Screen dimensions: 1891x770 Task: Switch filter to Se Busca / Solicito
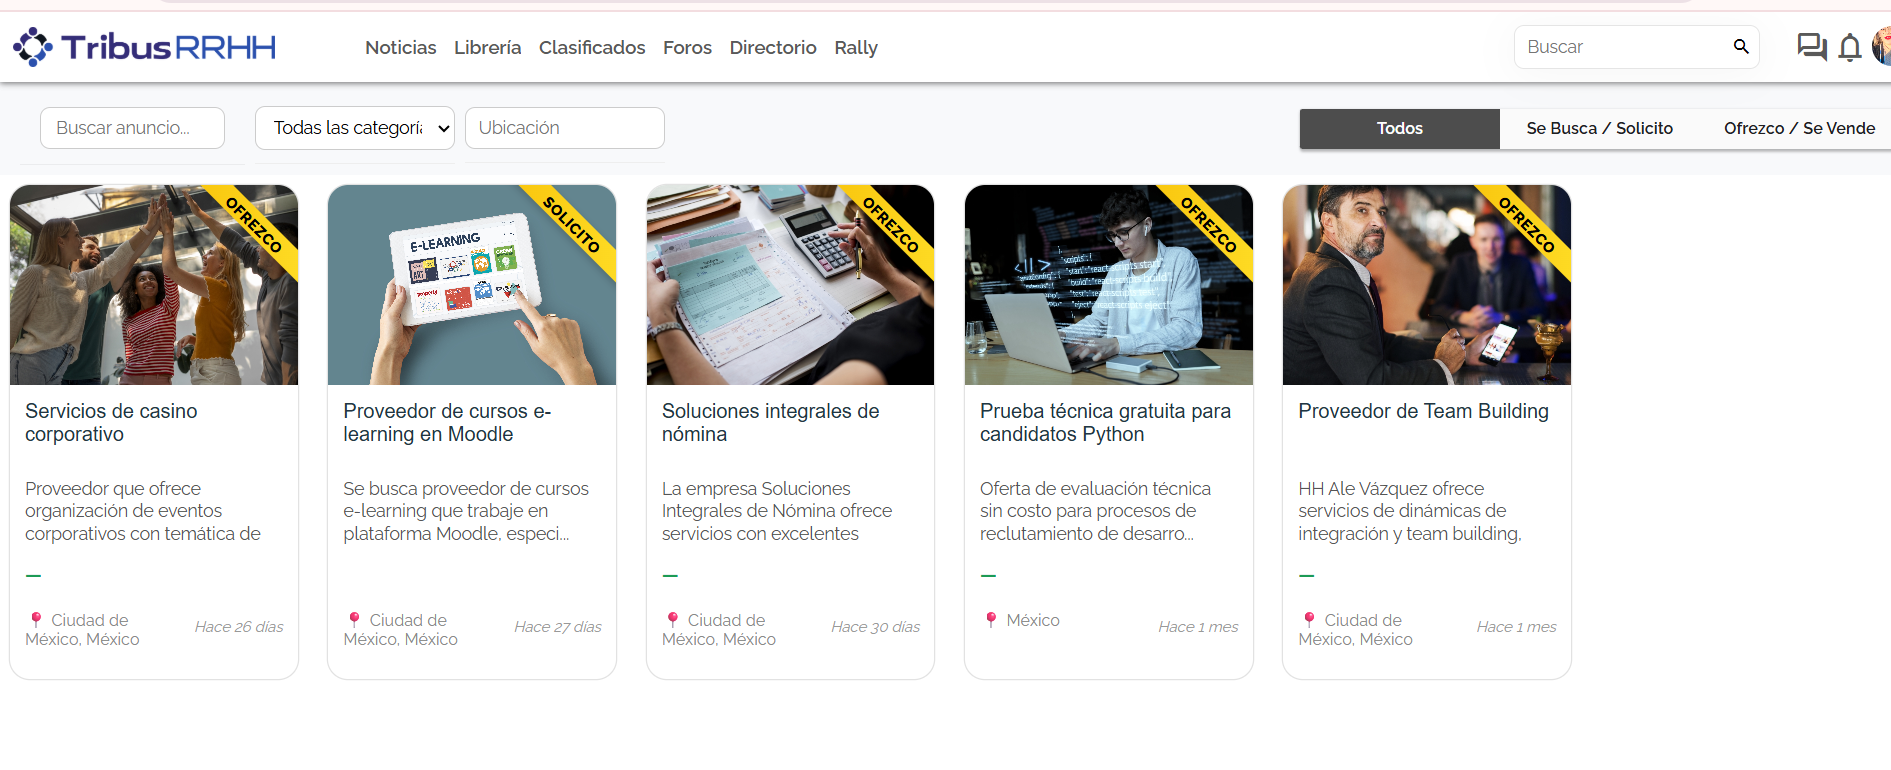pyautogui.click(x=1599, y=129)
